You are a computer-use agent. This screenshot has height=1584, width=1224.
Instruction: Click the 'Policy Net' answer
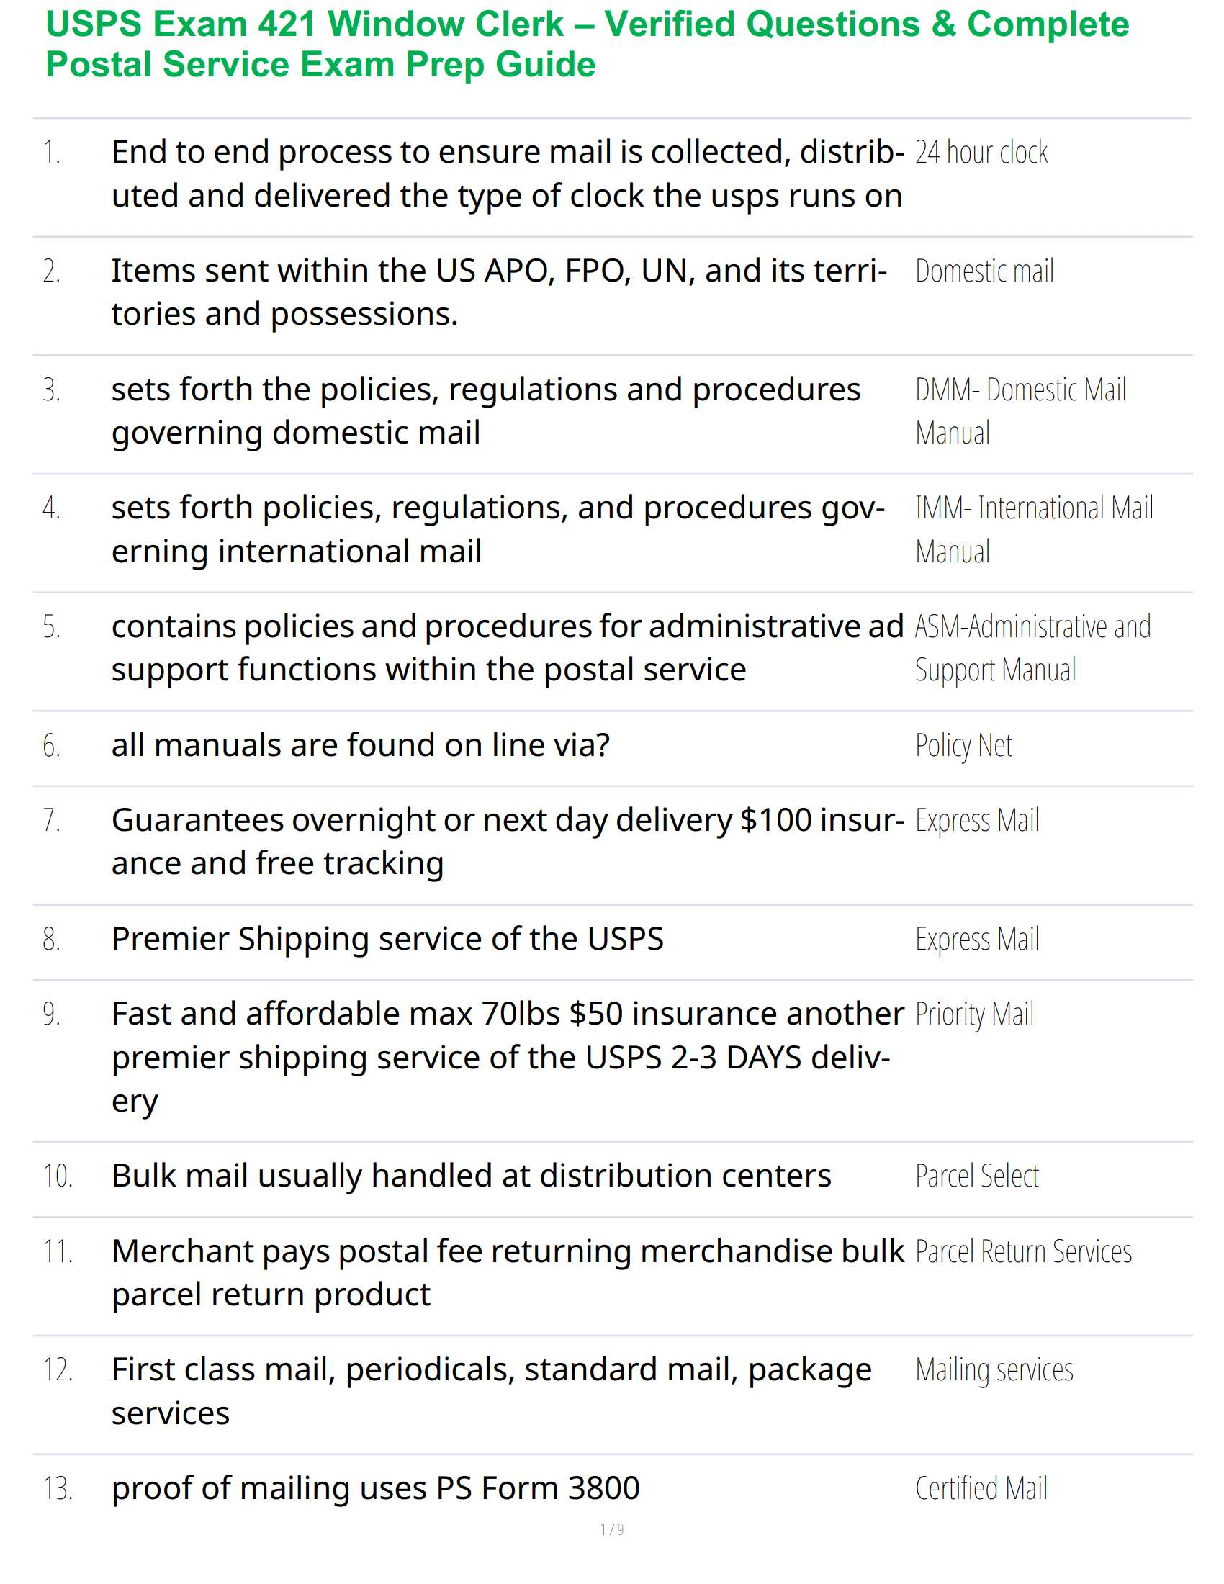[x=963, y=746]
